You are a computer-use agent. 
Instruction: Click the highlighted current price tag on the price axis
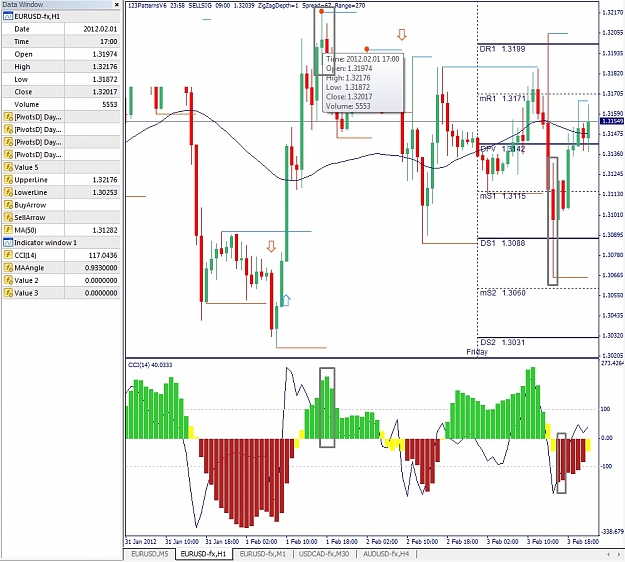pyautogui.click(x=612, y=121)
